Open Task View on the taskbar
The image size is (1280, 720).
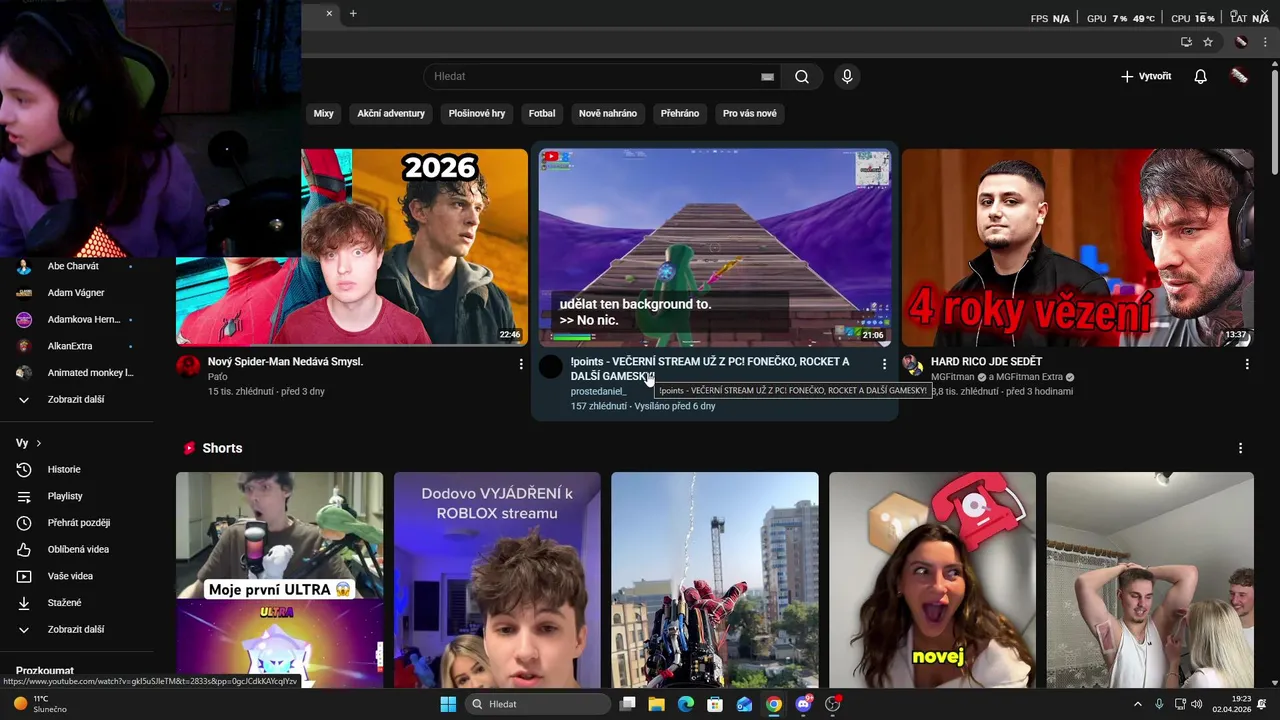(x=628, y=704)
